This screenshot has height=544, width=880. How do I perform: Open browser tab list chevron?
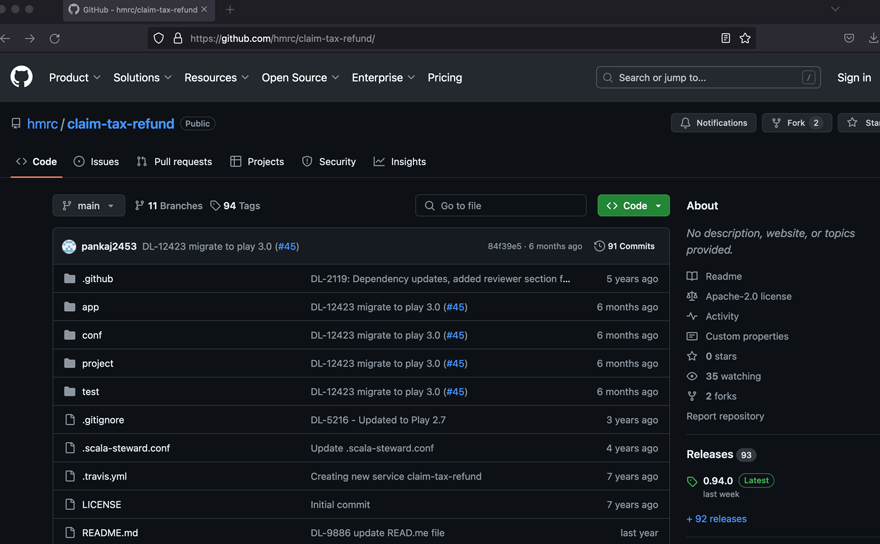(835, 9)
